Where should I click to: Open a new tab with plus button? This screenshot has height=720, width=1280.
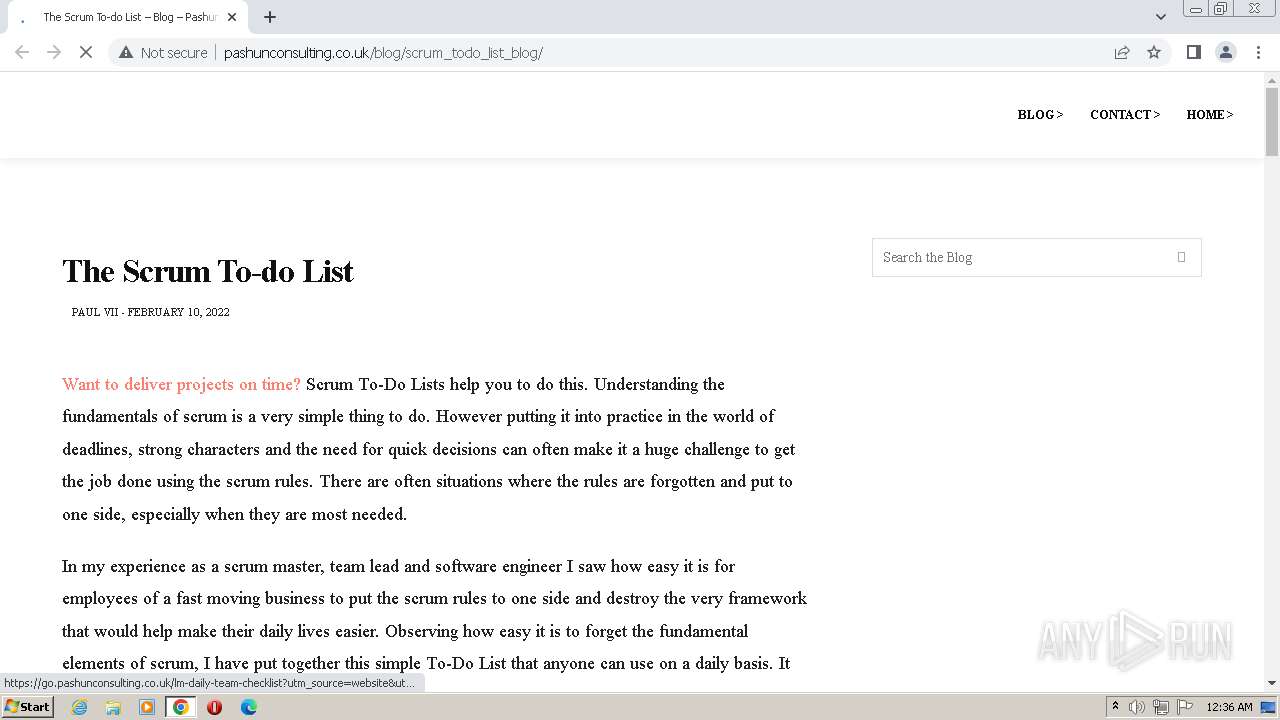tap(270, 17)
